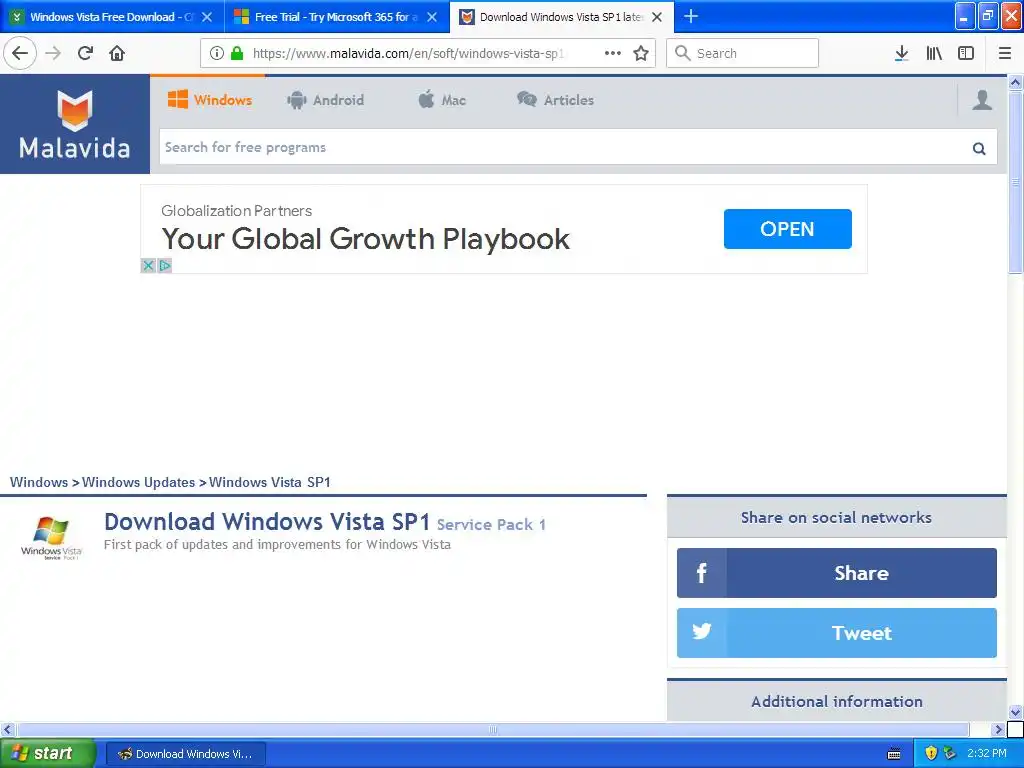This screenshot has width=1024, height=768.
Task: Focus the browser address bar URL
Action: pyautogui.click(x=408, y=53)
